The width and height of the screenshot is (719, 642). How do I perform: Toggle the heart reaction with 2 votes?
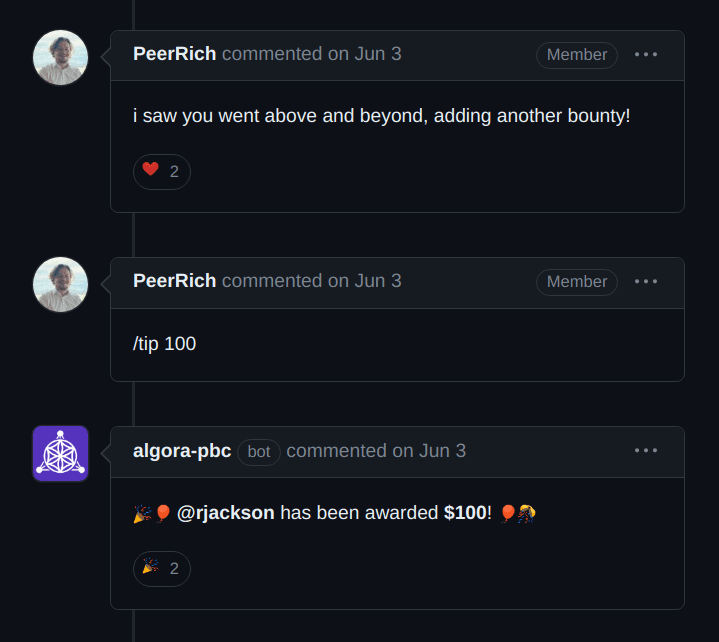pyautogui.click(x=161, y=171)
